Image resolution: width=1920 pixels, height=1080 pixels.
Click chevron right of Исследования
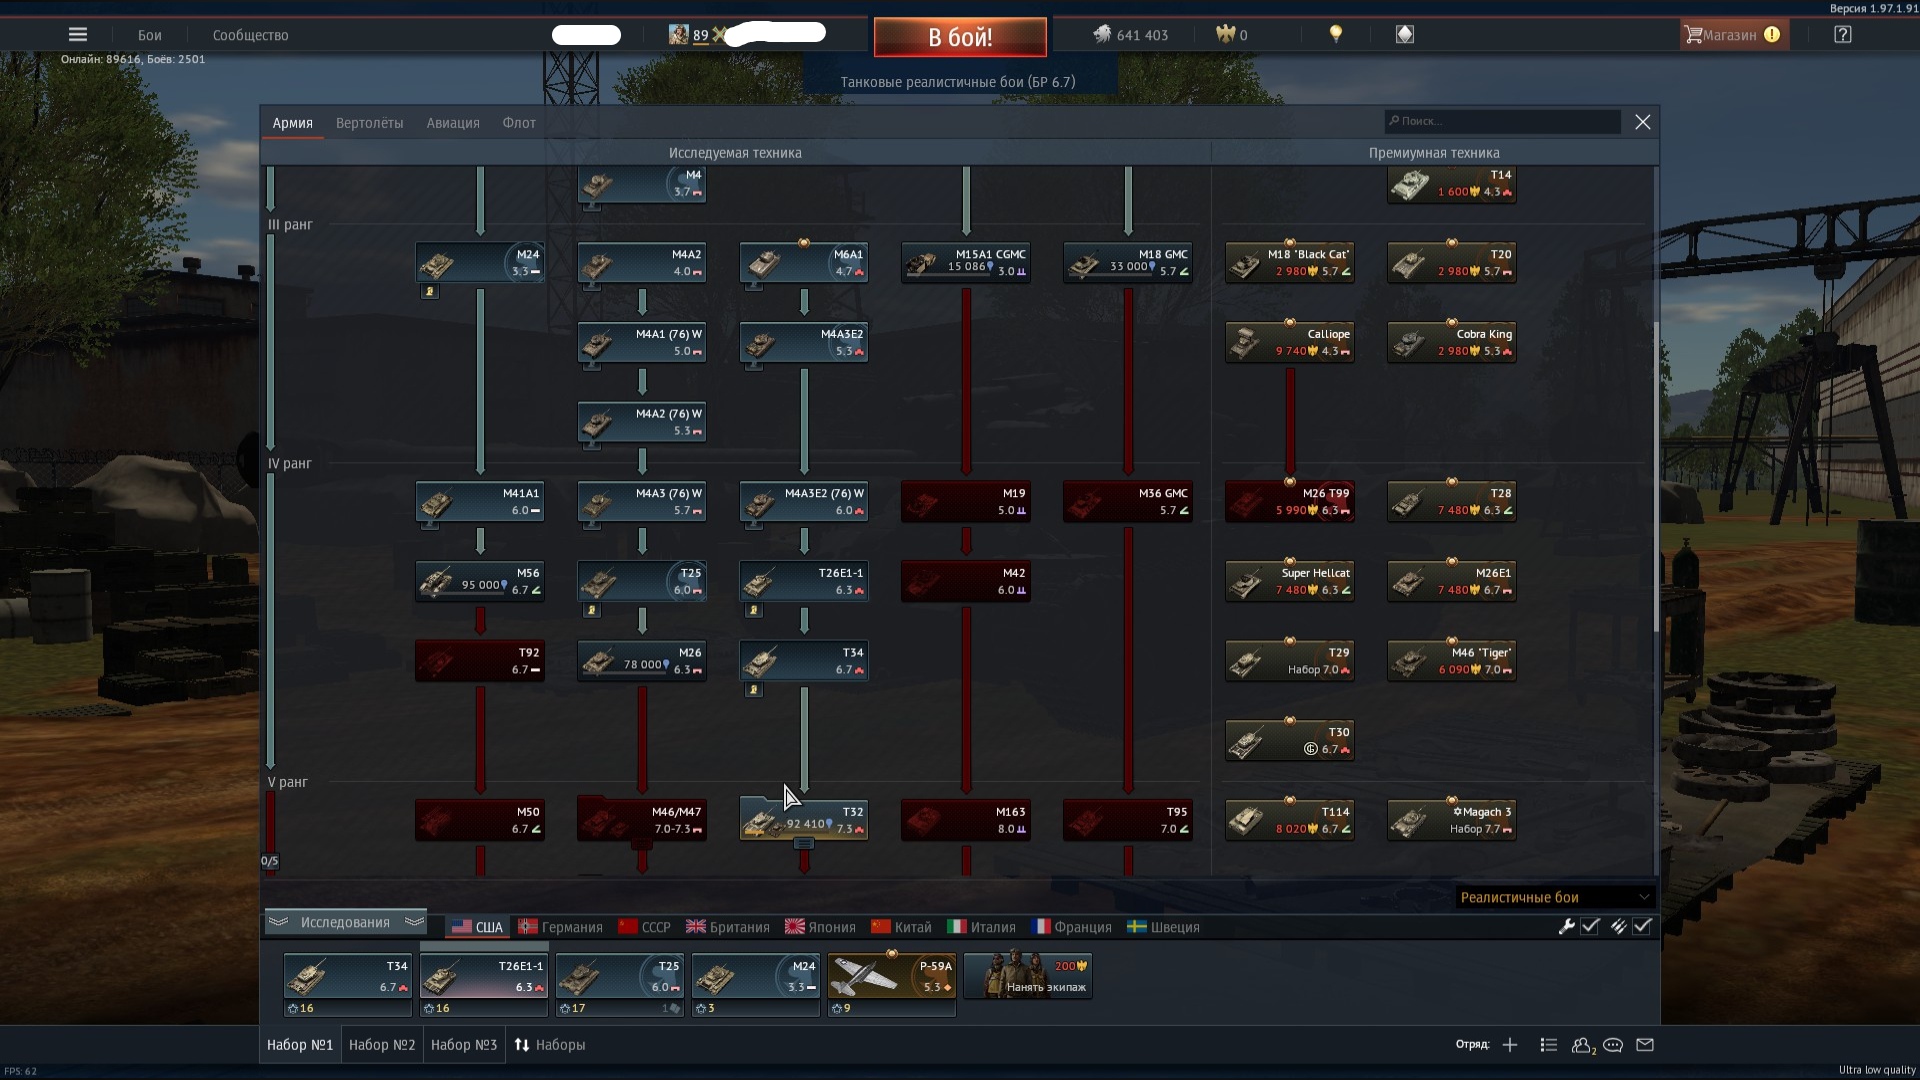point(414,922)
